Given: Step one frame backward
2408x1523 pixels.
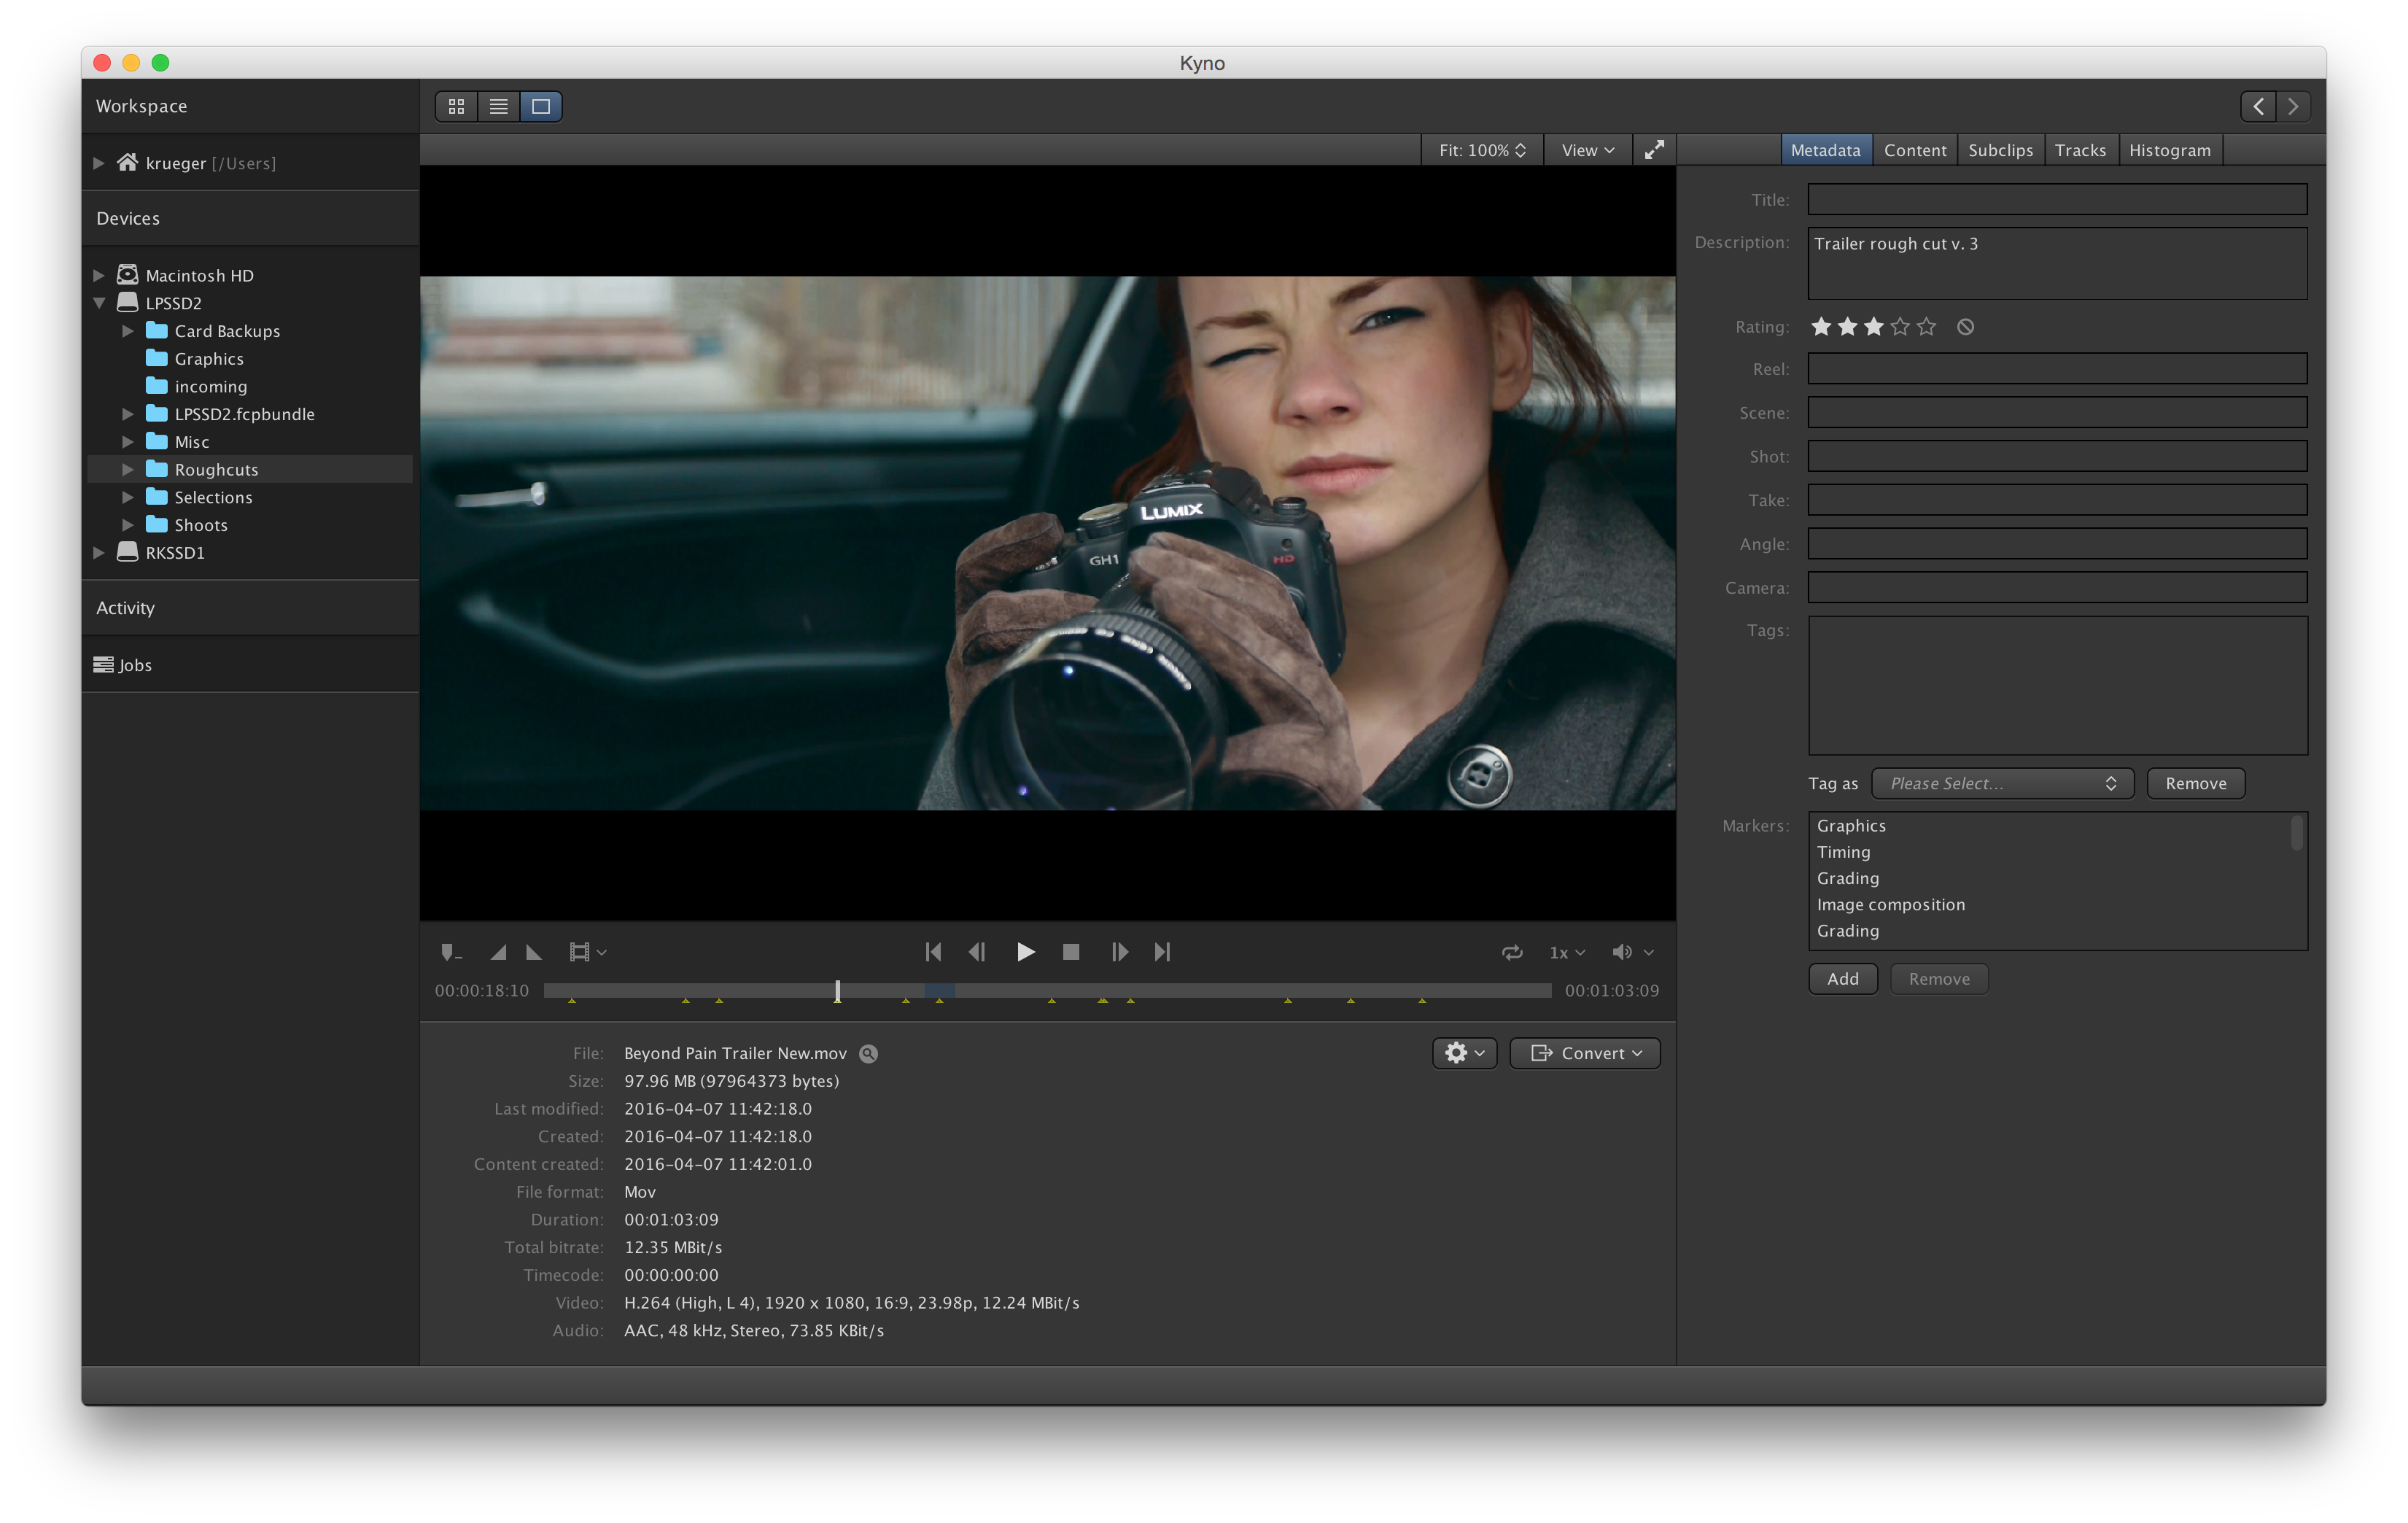Looking at the screenshot, I should pyautogui.click(x=977, y=952).
